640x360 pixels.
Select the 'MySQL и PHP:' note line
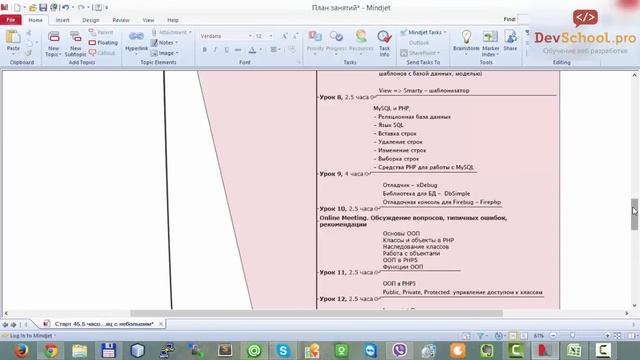coord(391,109)
